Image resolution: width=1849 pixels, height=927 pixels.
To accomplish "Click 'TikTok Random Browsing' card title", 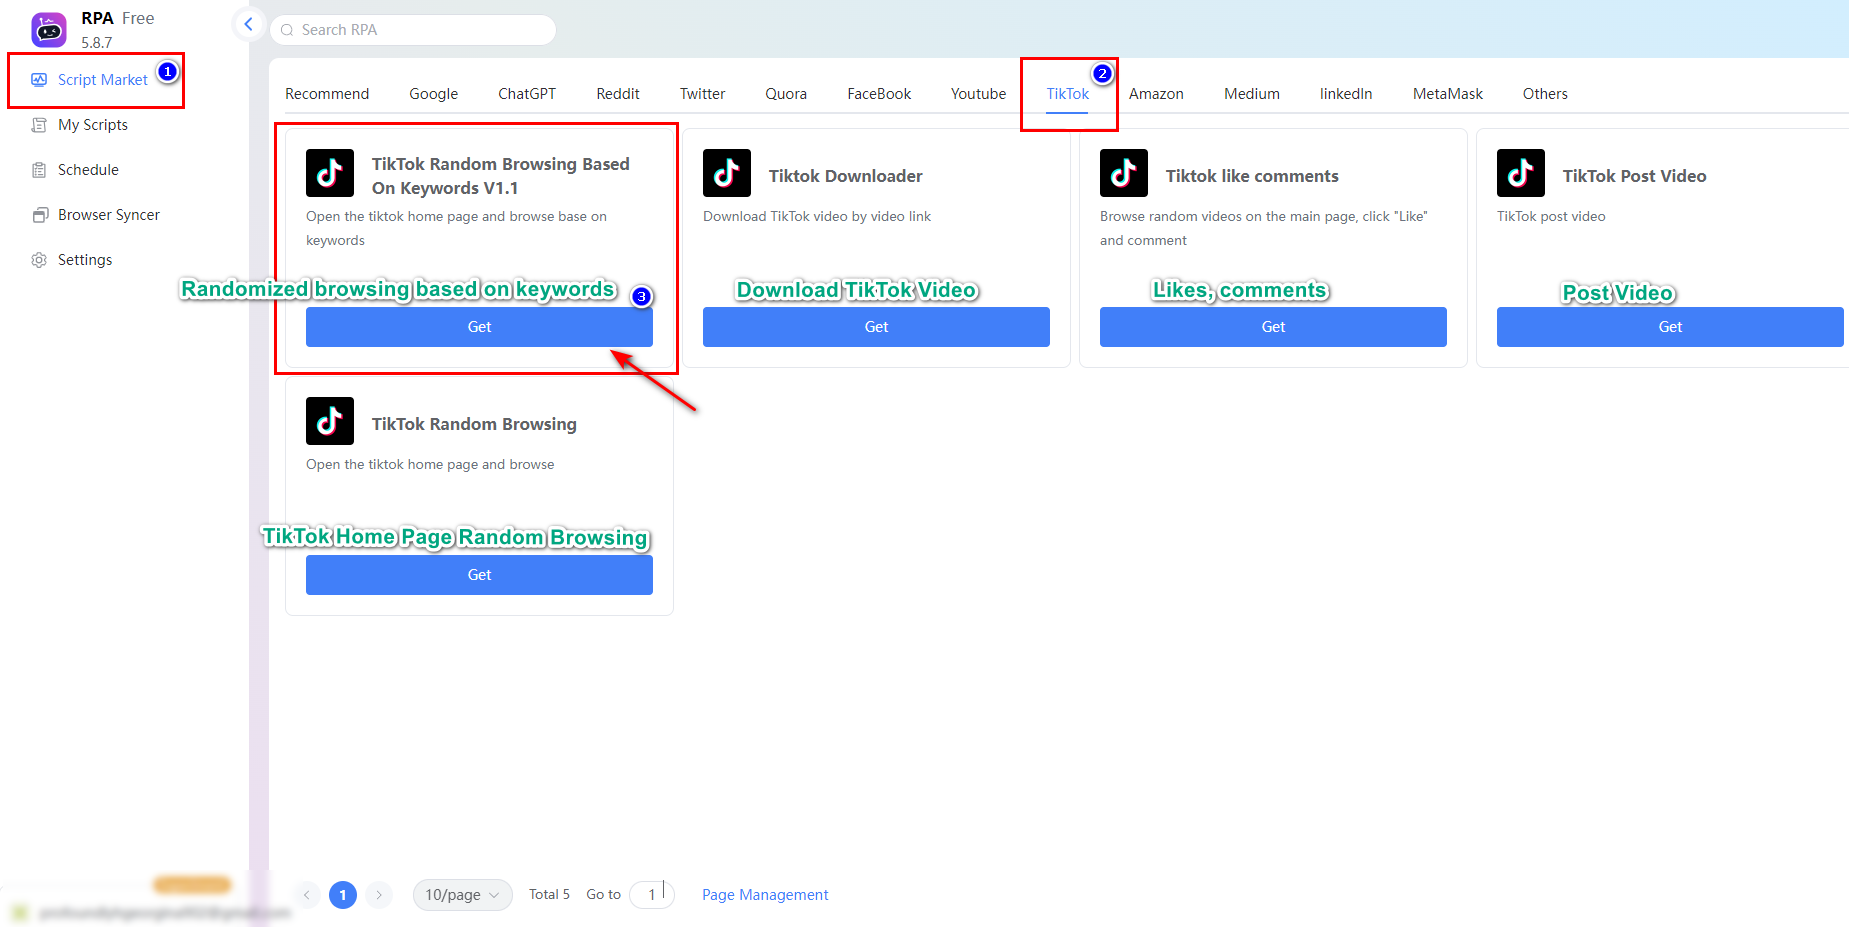I will click(474, 424).
